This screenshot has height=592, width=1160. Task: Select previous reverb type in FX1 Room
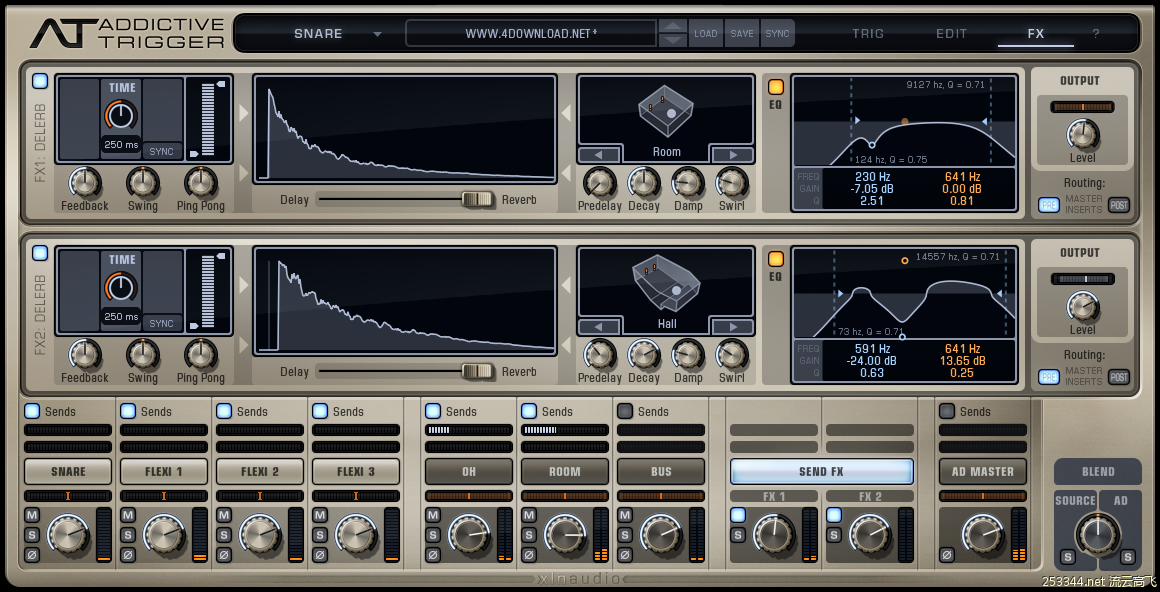(599, 155)
